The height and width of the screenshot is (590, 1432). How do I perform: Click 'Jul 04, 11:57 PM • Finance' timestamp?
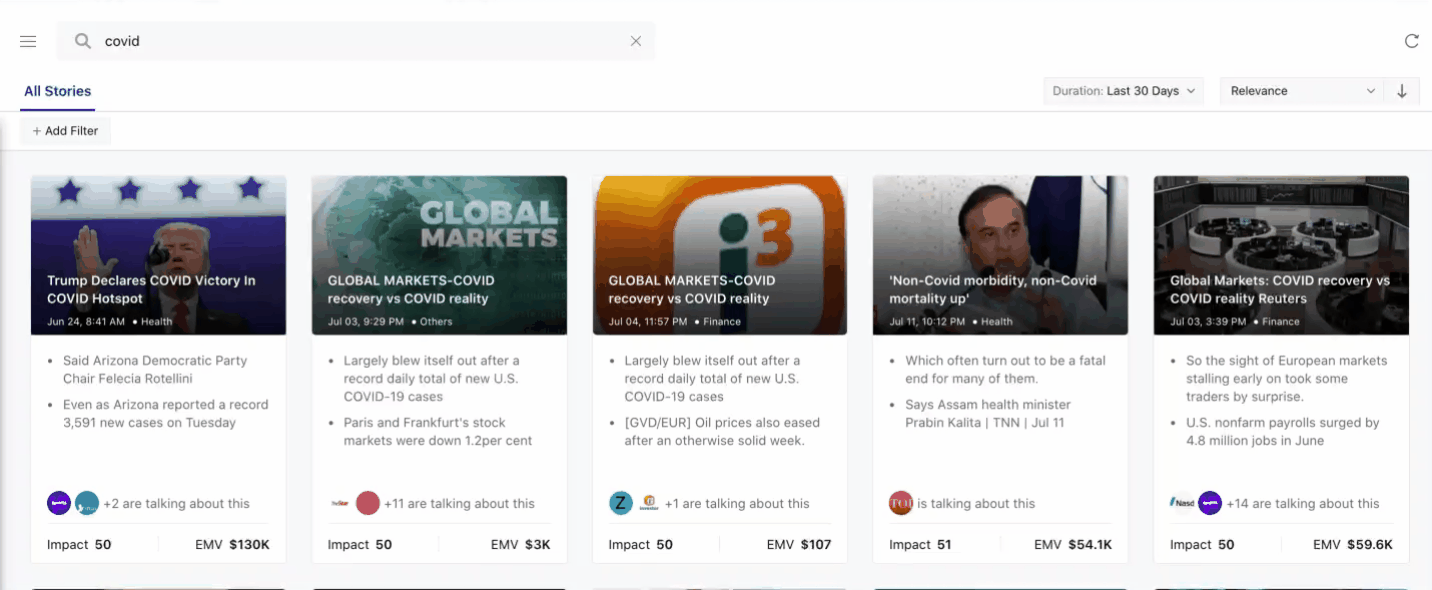tap(675, 322)
